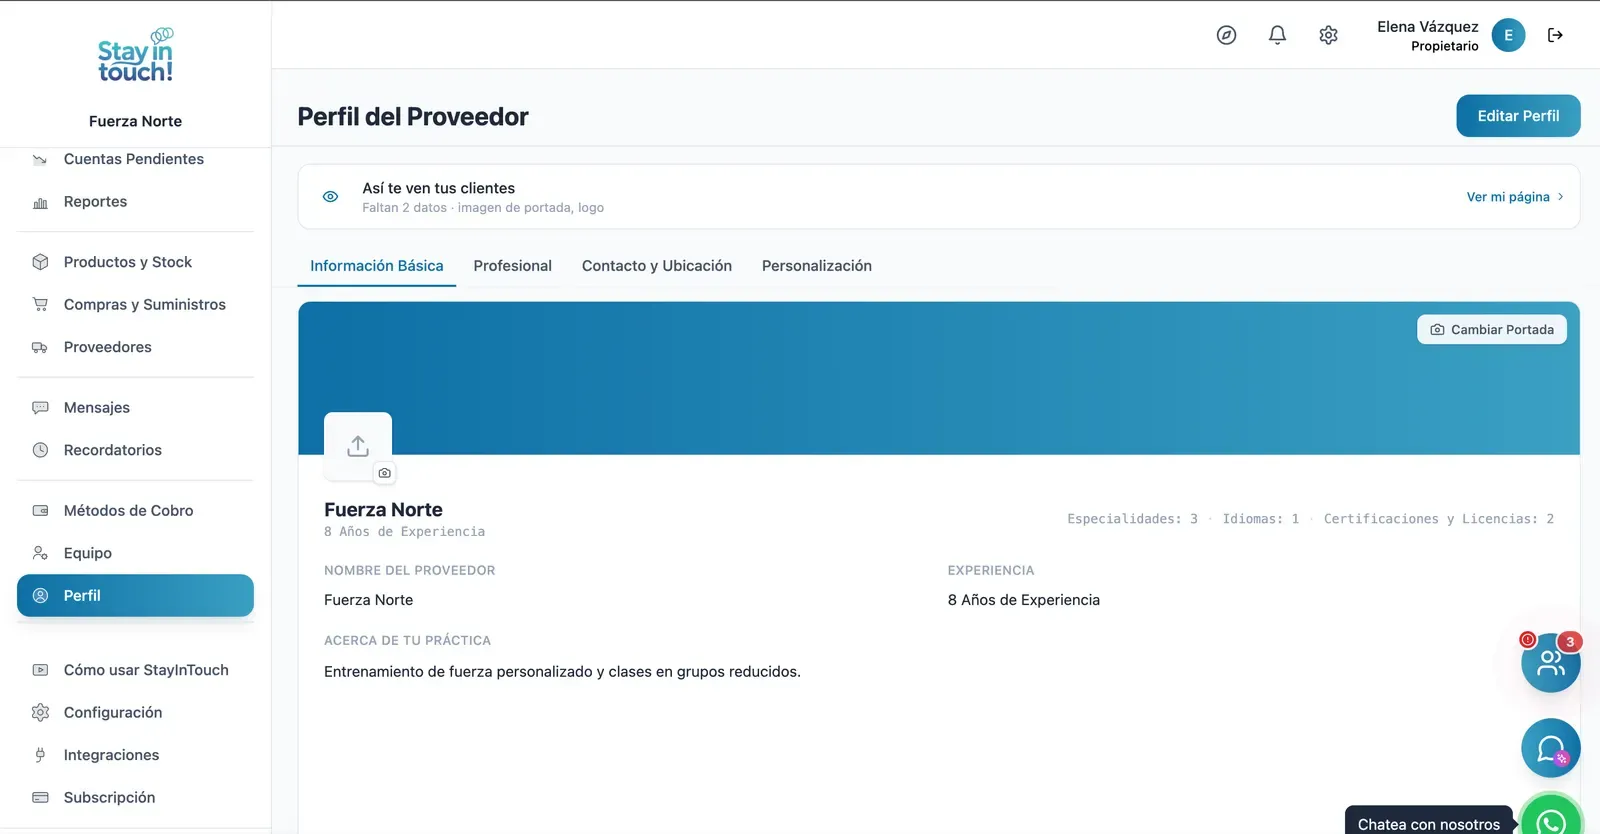The image size is (1600, 834).
Task: Open Configuración in the sidebar
Action: 135,713
